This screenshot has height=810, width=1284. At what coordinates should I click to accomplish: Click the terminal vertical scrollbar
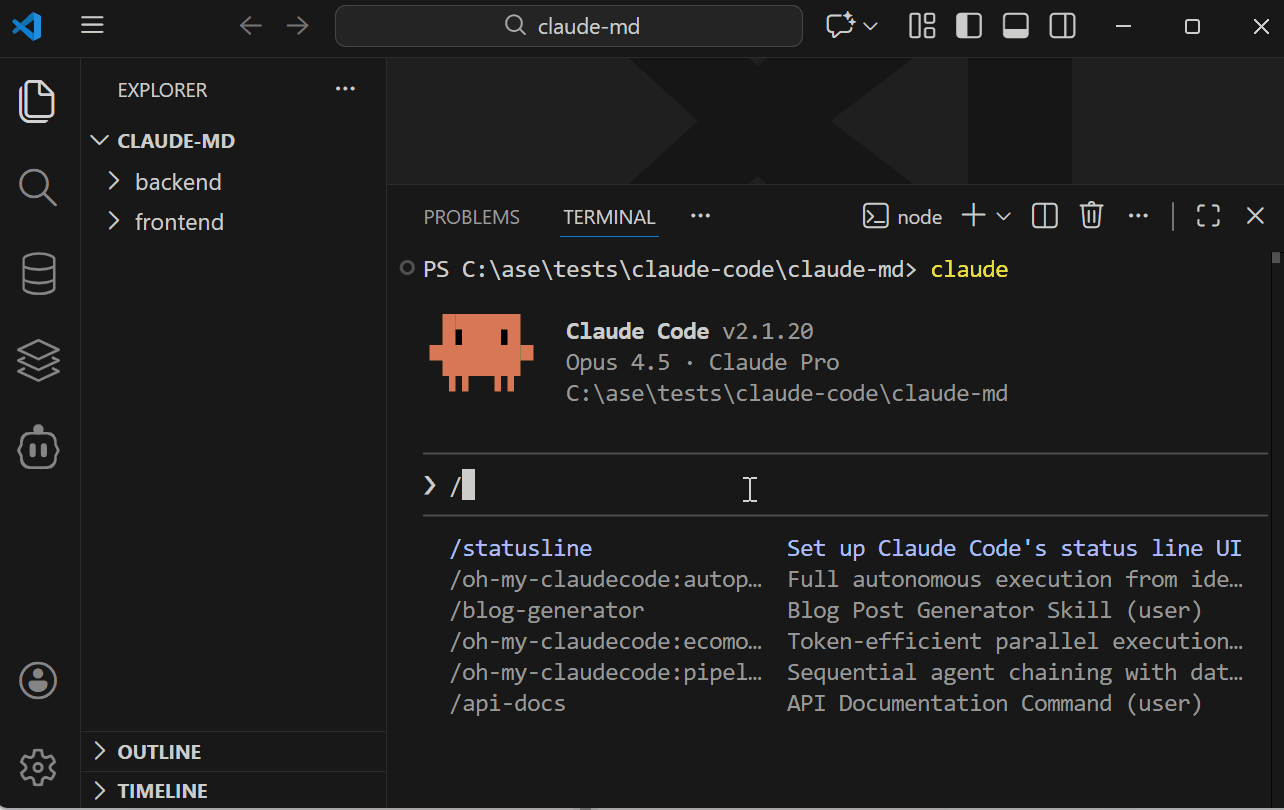coord(1275,256)
